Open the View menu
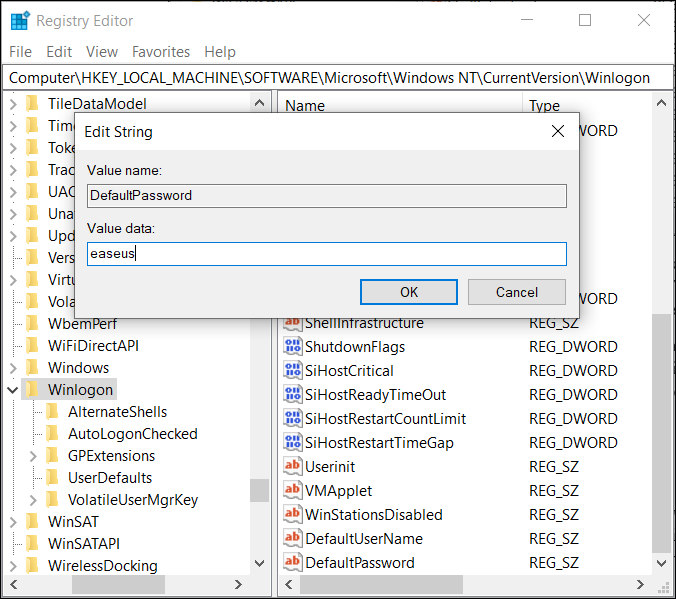Viewport: 676px width, 599px height. pyautogui.click(x=102, y=52)
